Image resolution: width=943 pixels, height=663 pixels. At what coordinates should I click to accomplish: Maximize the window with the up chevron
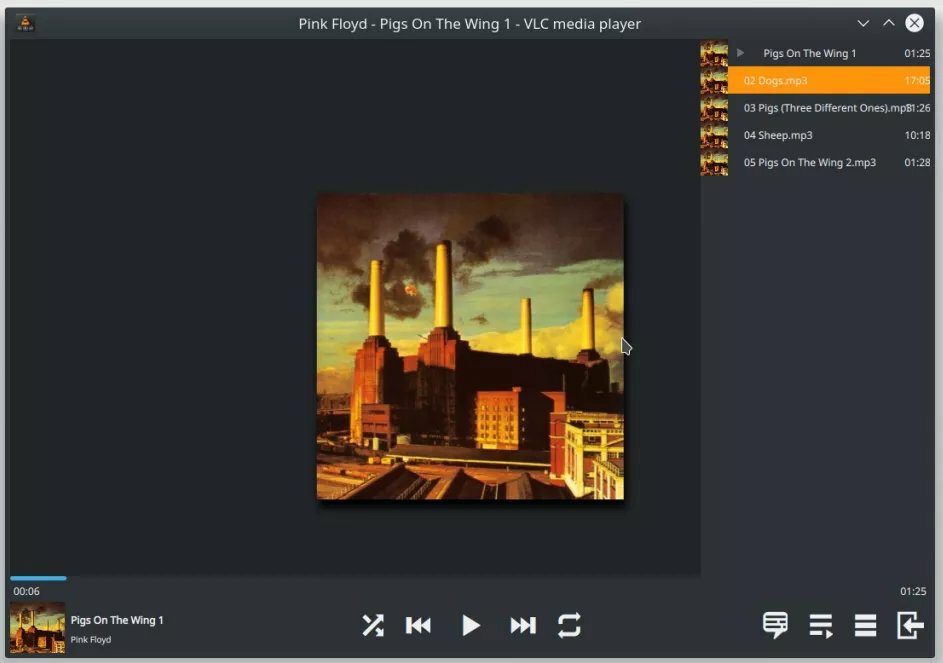point(888,23)
